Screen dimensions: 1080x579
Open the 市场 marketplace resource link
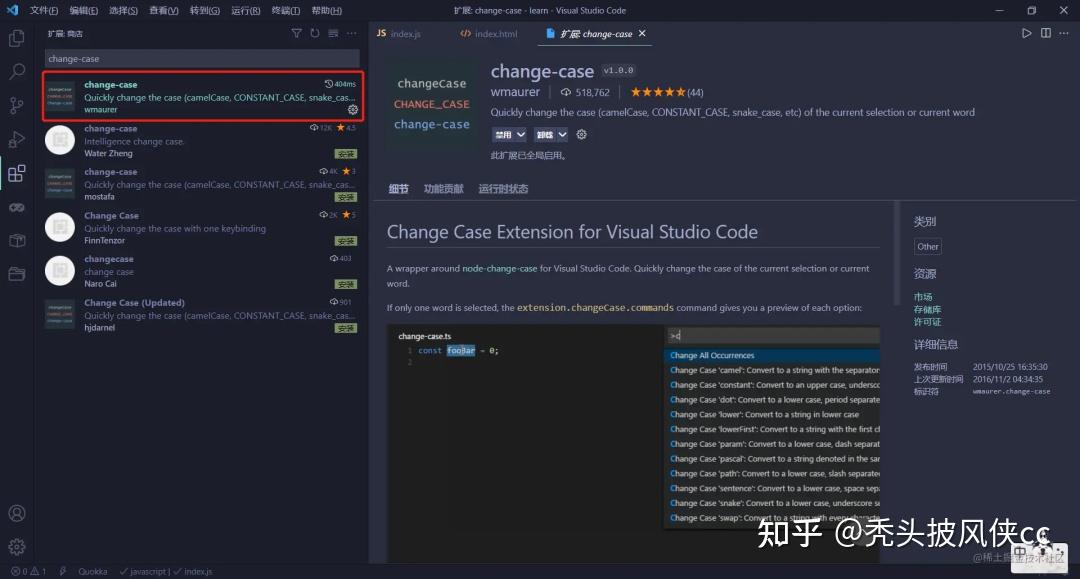[923, 297]
